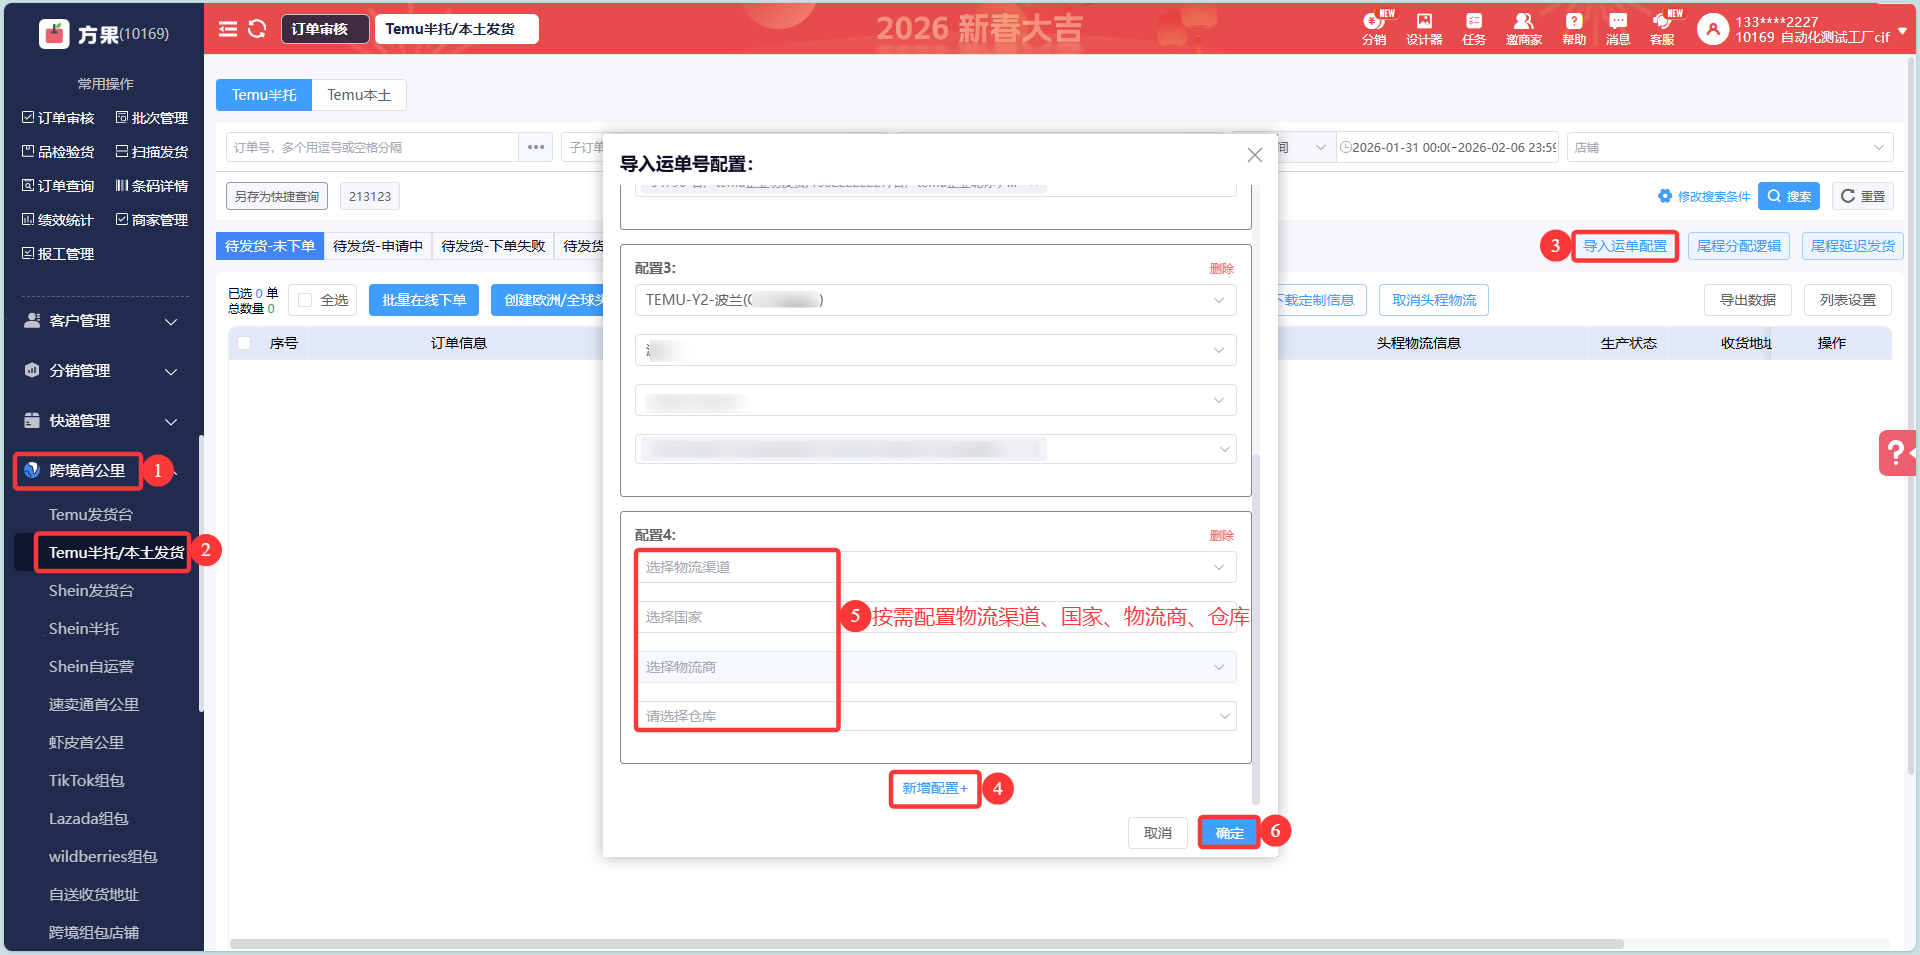
Task: Open the 店铺 dropdown filter
Action: (x=1730, y=147)
